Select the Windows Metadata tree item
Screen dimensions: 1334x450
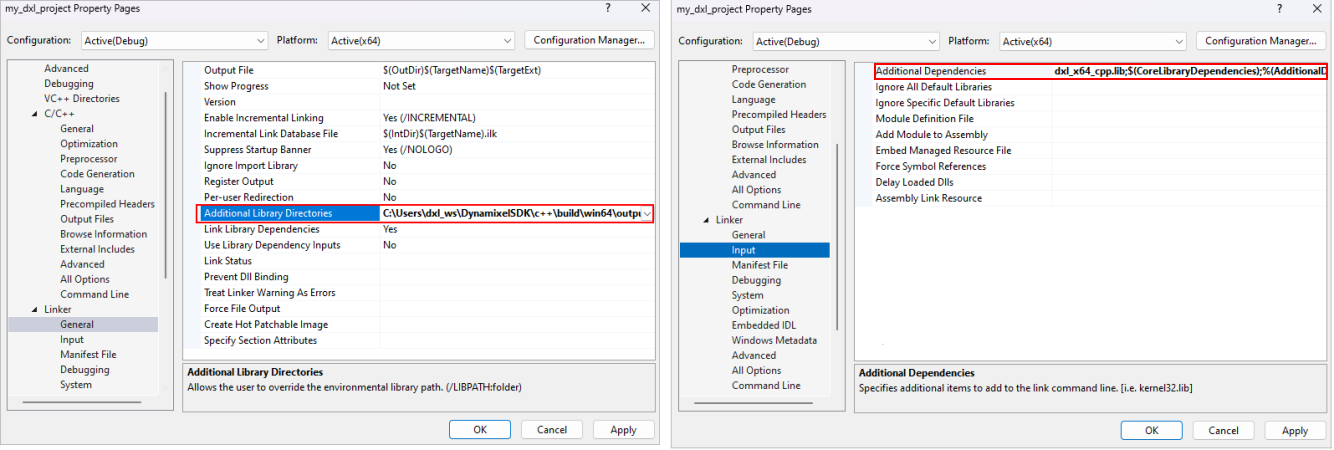click(x=773, y=340)
